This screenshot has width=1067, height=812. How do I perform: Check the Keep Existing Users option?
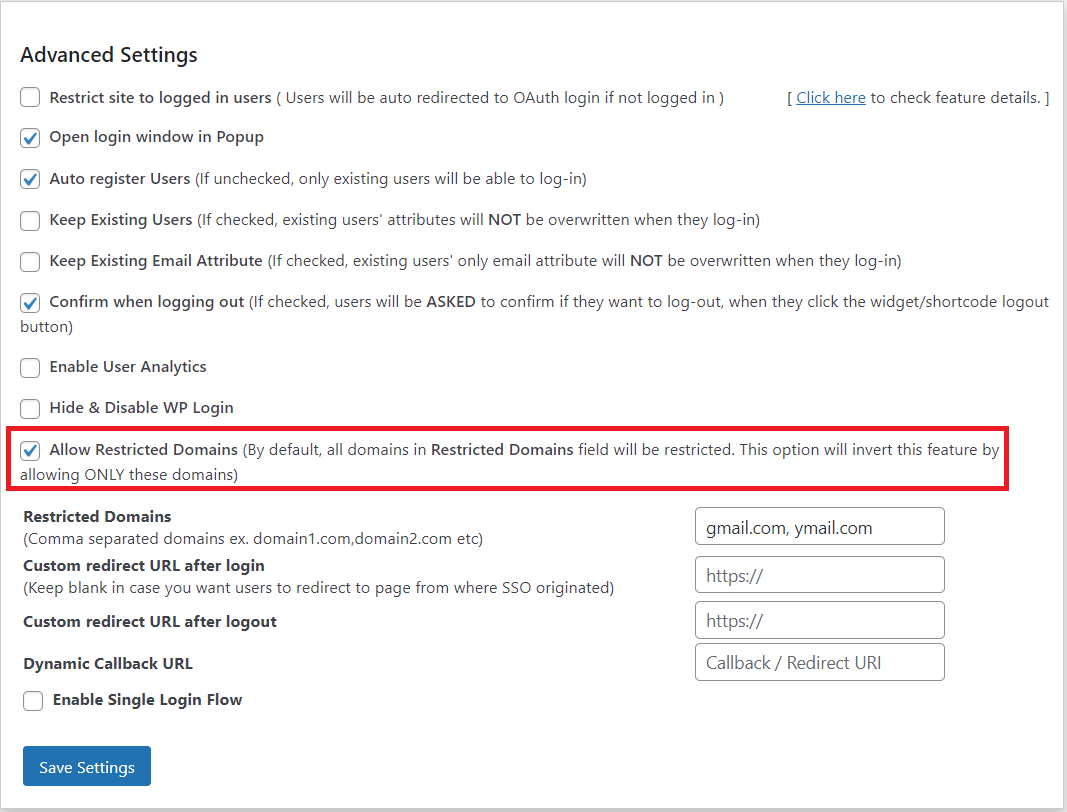[30, 221]
